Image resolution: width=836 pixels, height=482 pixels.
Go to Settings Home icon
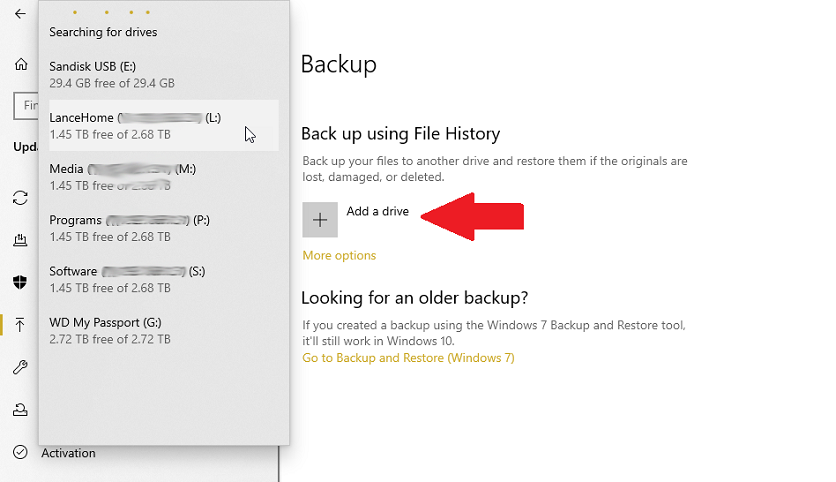point(20,64)
